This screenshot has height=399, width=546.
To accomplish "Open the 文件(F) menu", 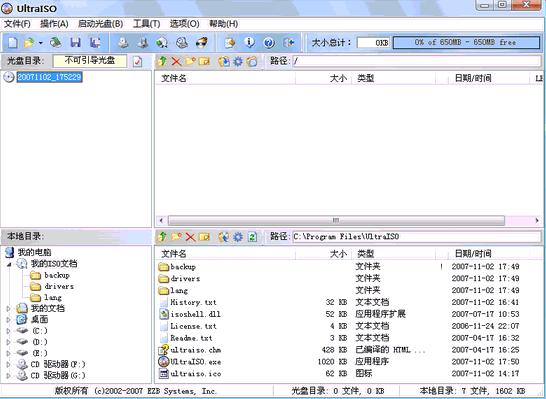I will [x=17, y=24].
